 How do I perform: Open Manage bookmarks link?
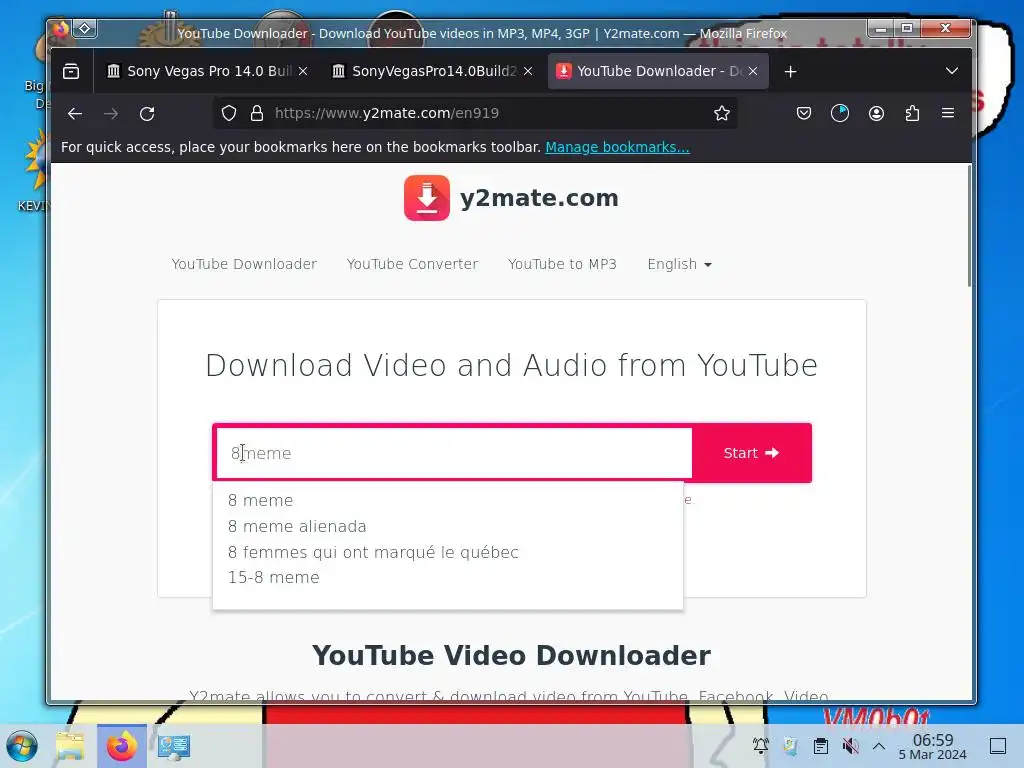pos(617,147)
